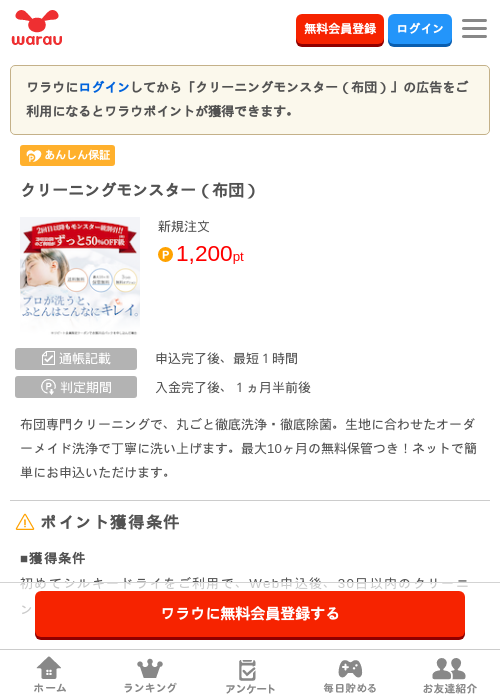Click the 1,200pt point value
The height and width of the screenshot is (700, 500).
point(210,254)
